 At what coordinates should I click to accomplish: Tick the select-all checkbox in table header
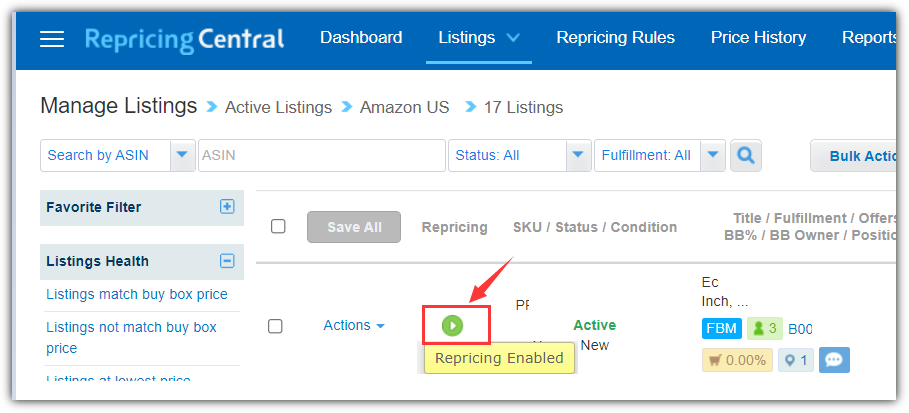click(278, 226)
